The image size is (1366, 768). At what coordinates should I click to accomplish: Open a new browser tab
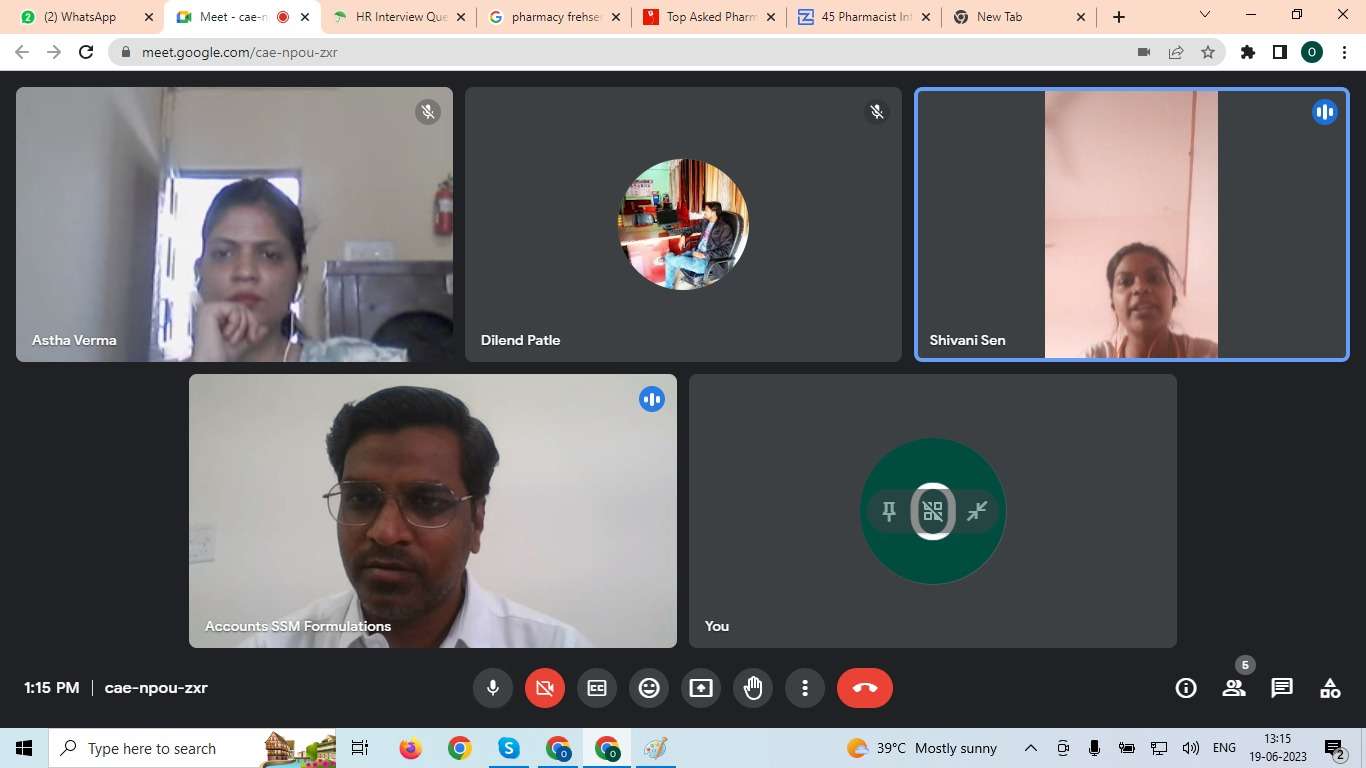click(x=1119, y=17)
